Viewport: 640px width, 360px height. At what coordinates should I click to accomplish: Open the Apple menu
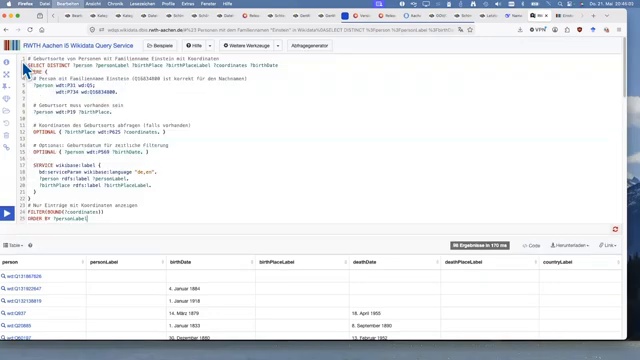pyautogui.click(x=9, y=4)
